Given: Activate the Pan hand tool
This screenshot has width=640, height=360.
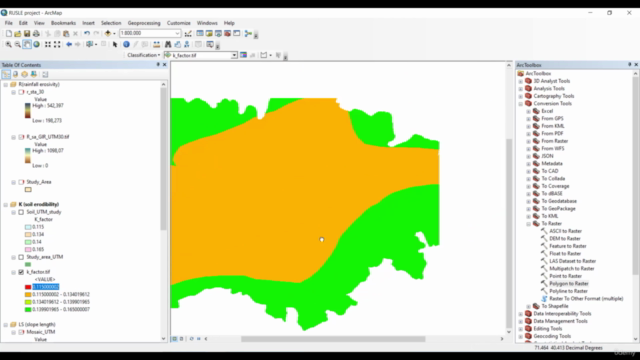Looking at the screenshot, I should (27, 44).
